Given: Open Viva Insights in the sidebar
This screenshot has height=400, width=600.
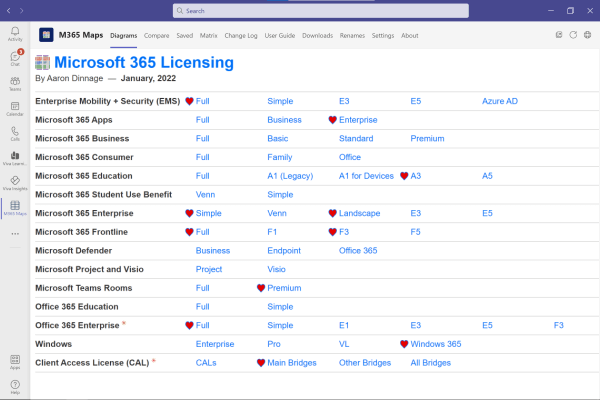Looking at the screenshot, I should coord(15,183).
